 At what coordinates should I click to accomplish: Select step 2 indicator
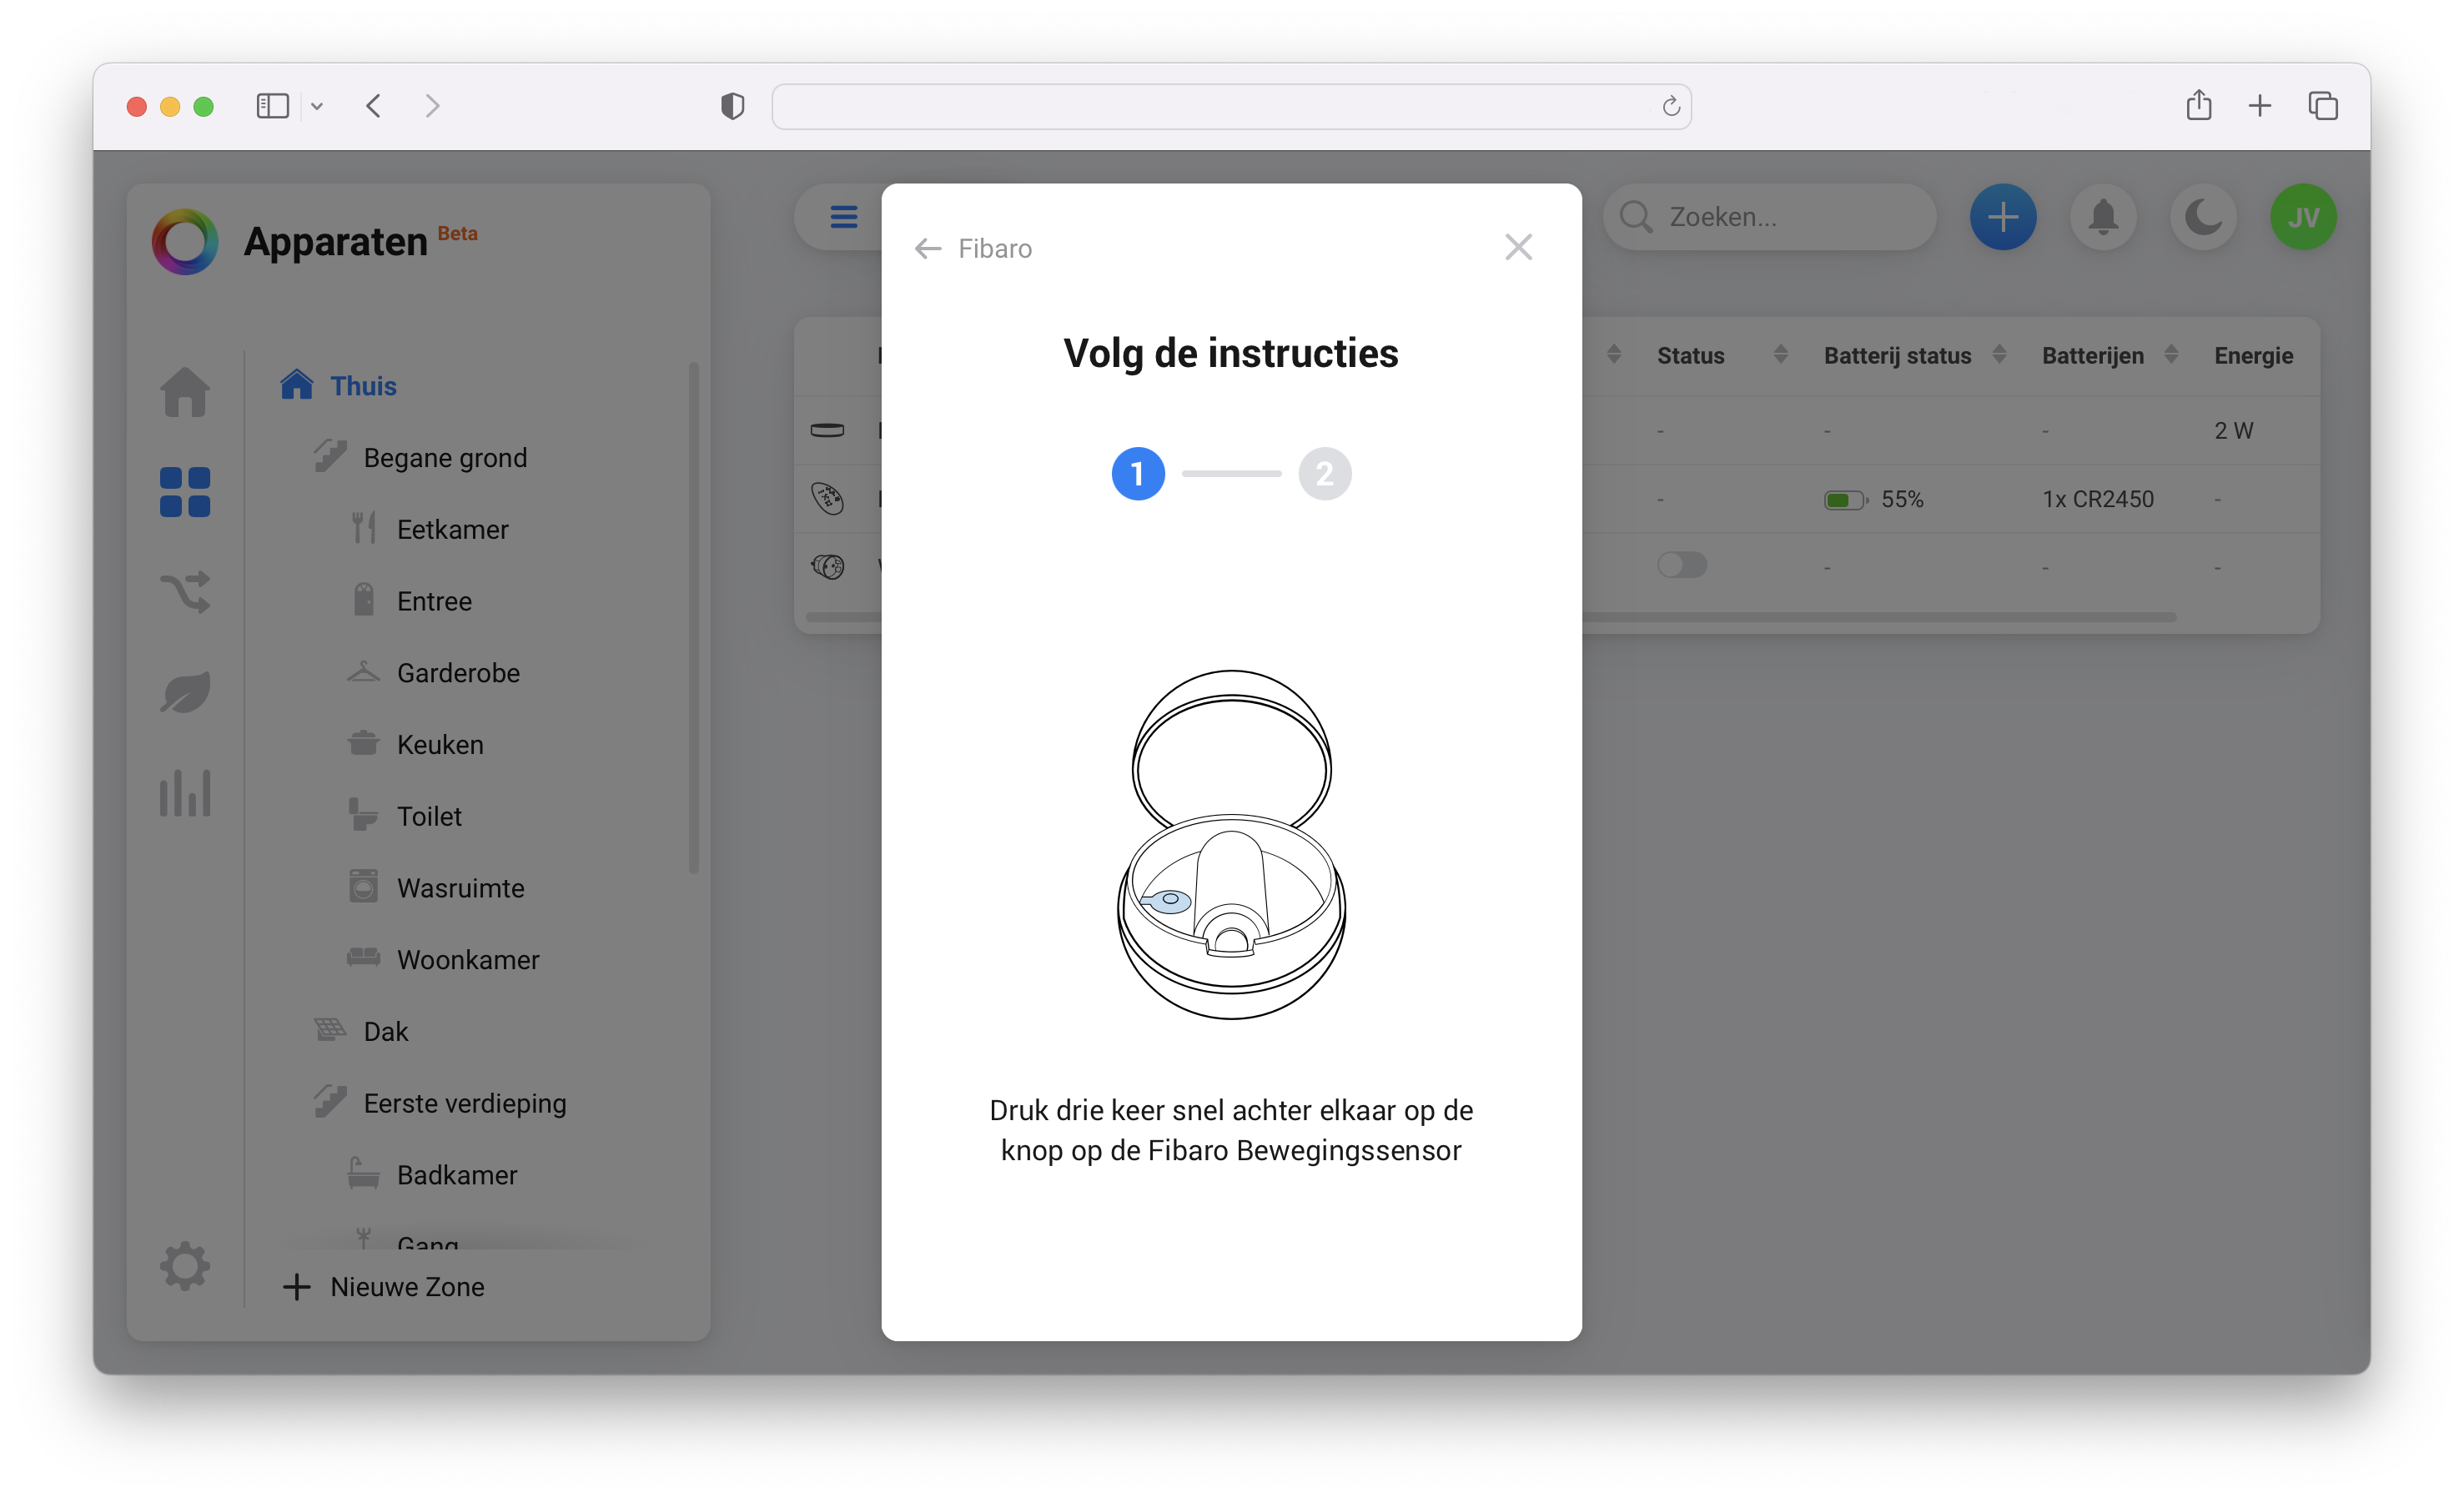[1325, 473]
